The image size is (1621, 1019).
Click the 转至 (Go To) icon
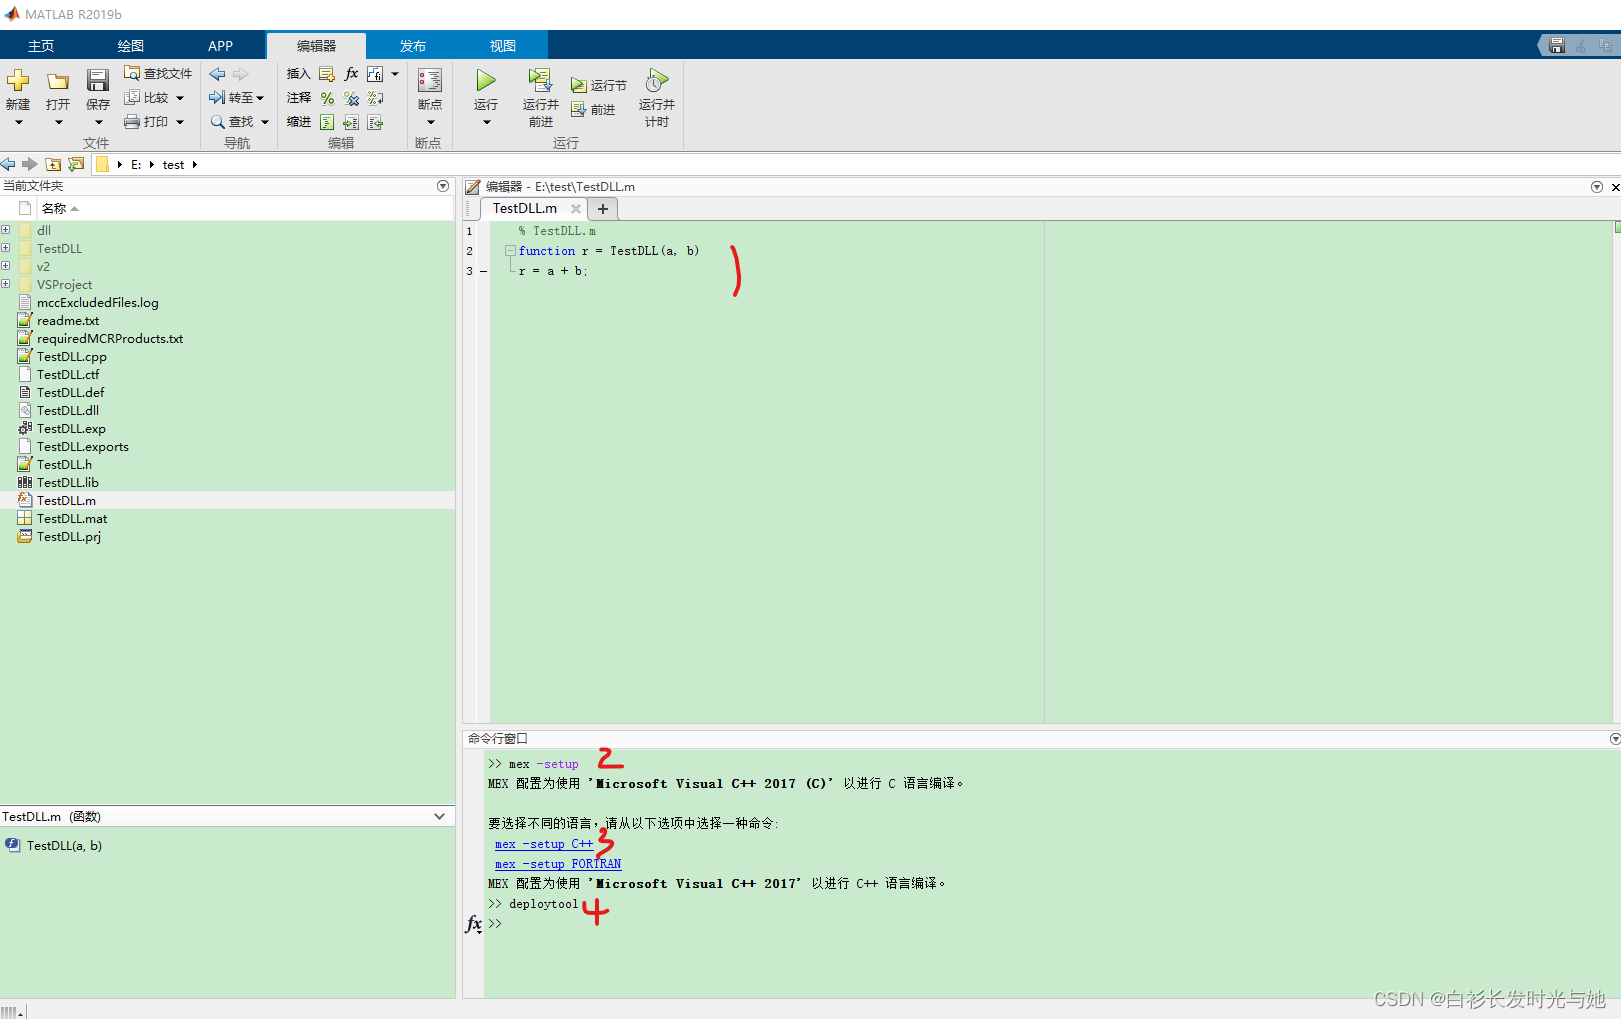(217, 97)
